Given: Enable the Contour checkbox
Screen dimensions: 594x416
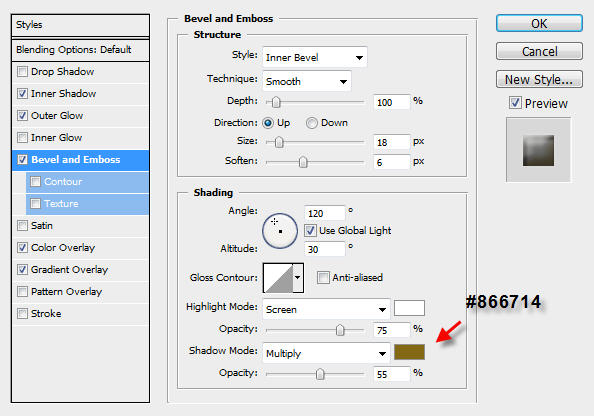Looking at the screenshot, I should 36,181.
